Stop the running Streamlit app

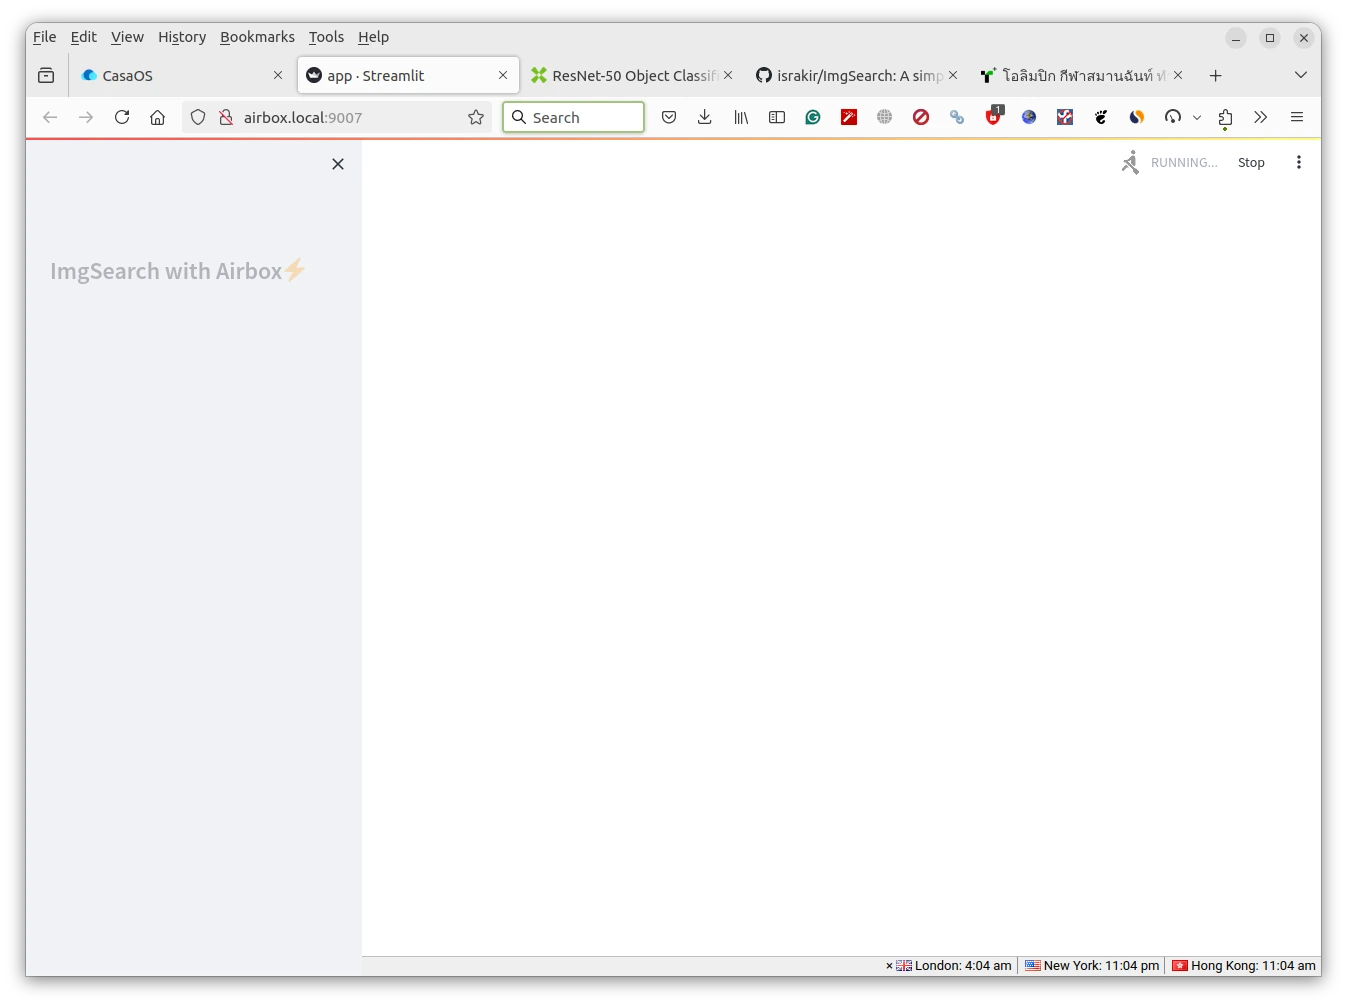(1251, 163)
